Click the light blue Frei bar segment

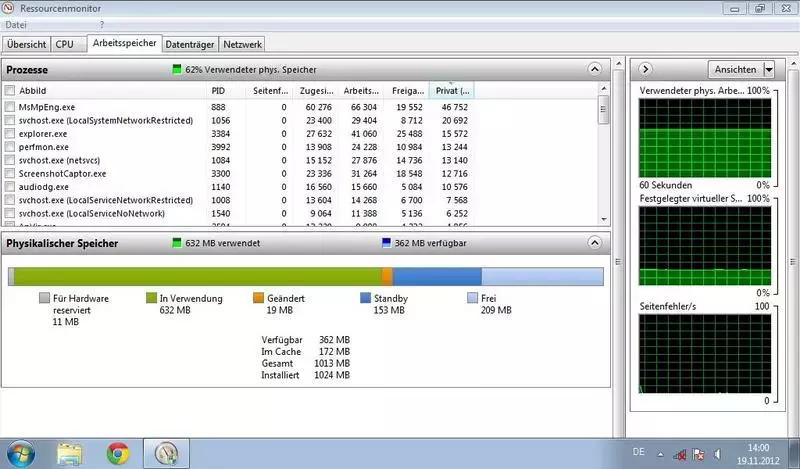[542, 277]
